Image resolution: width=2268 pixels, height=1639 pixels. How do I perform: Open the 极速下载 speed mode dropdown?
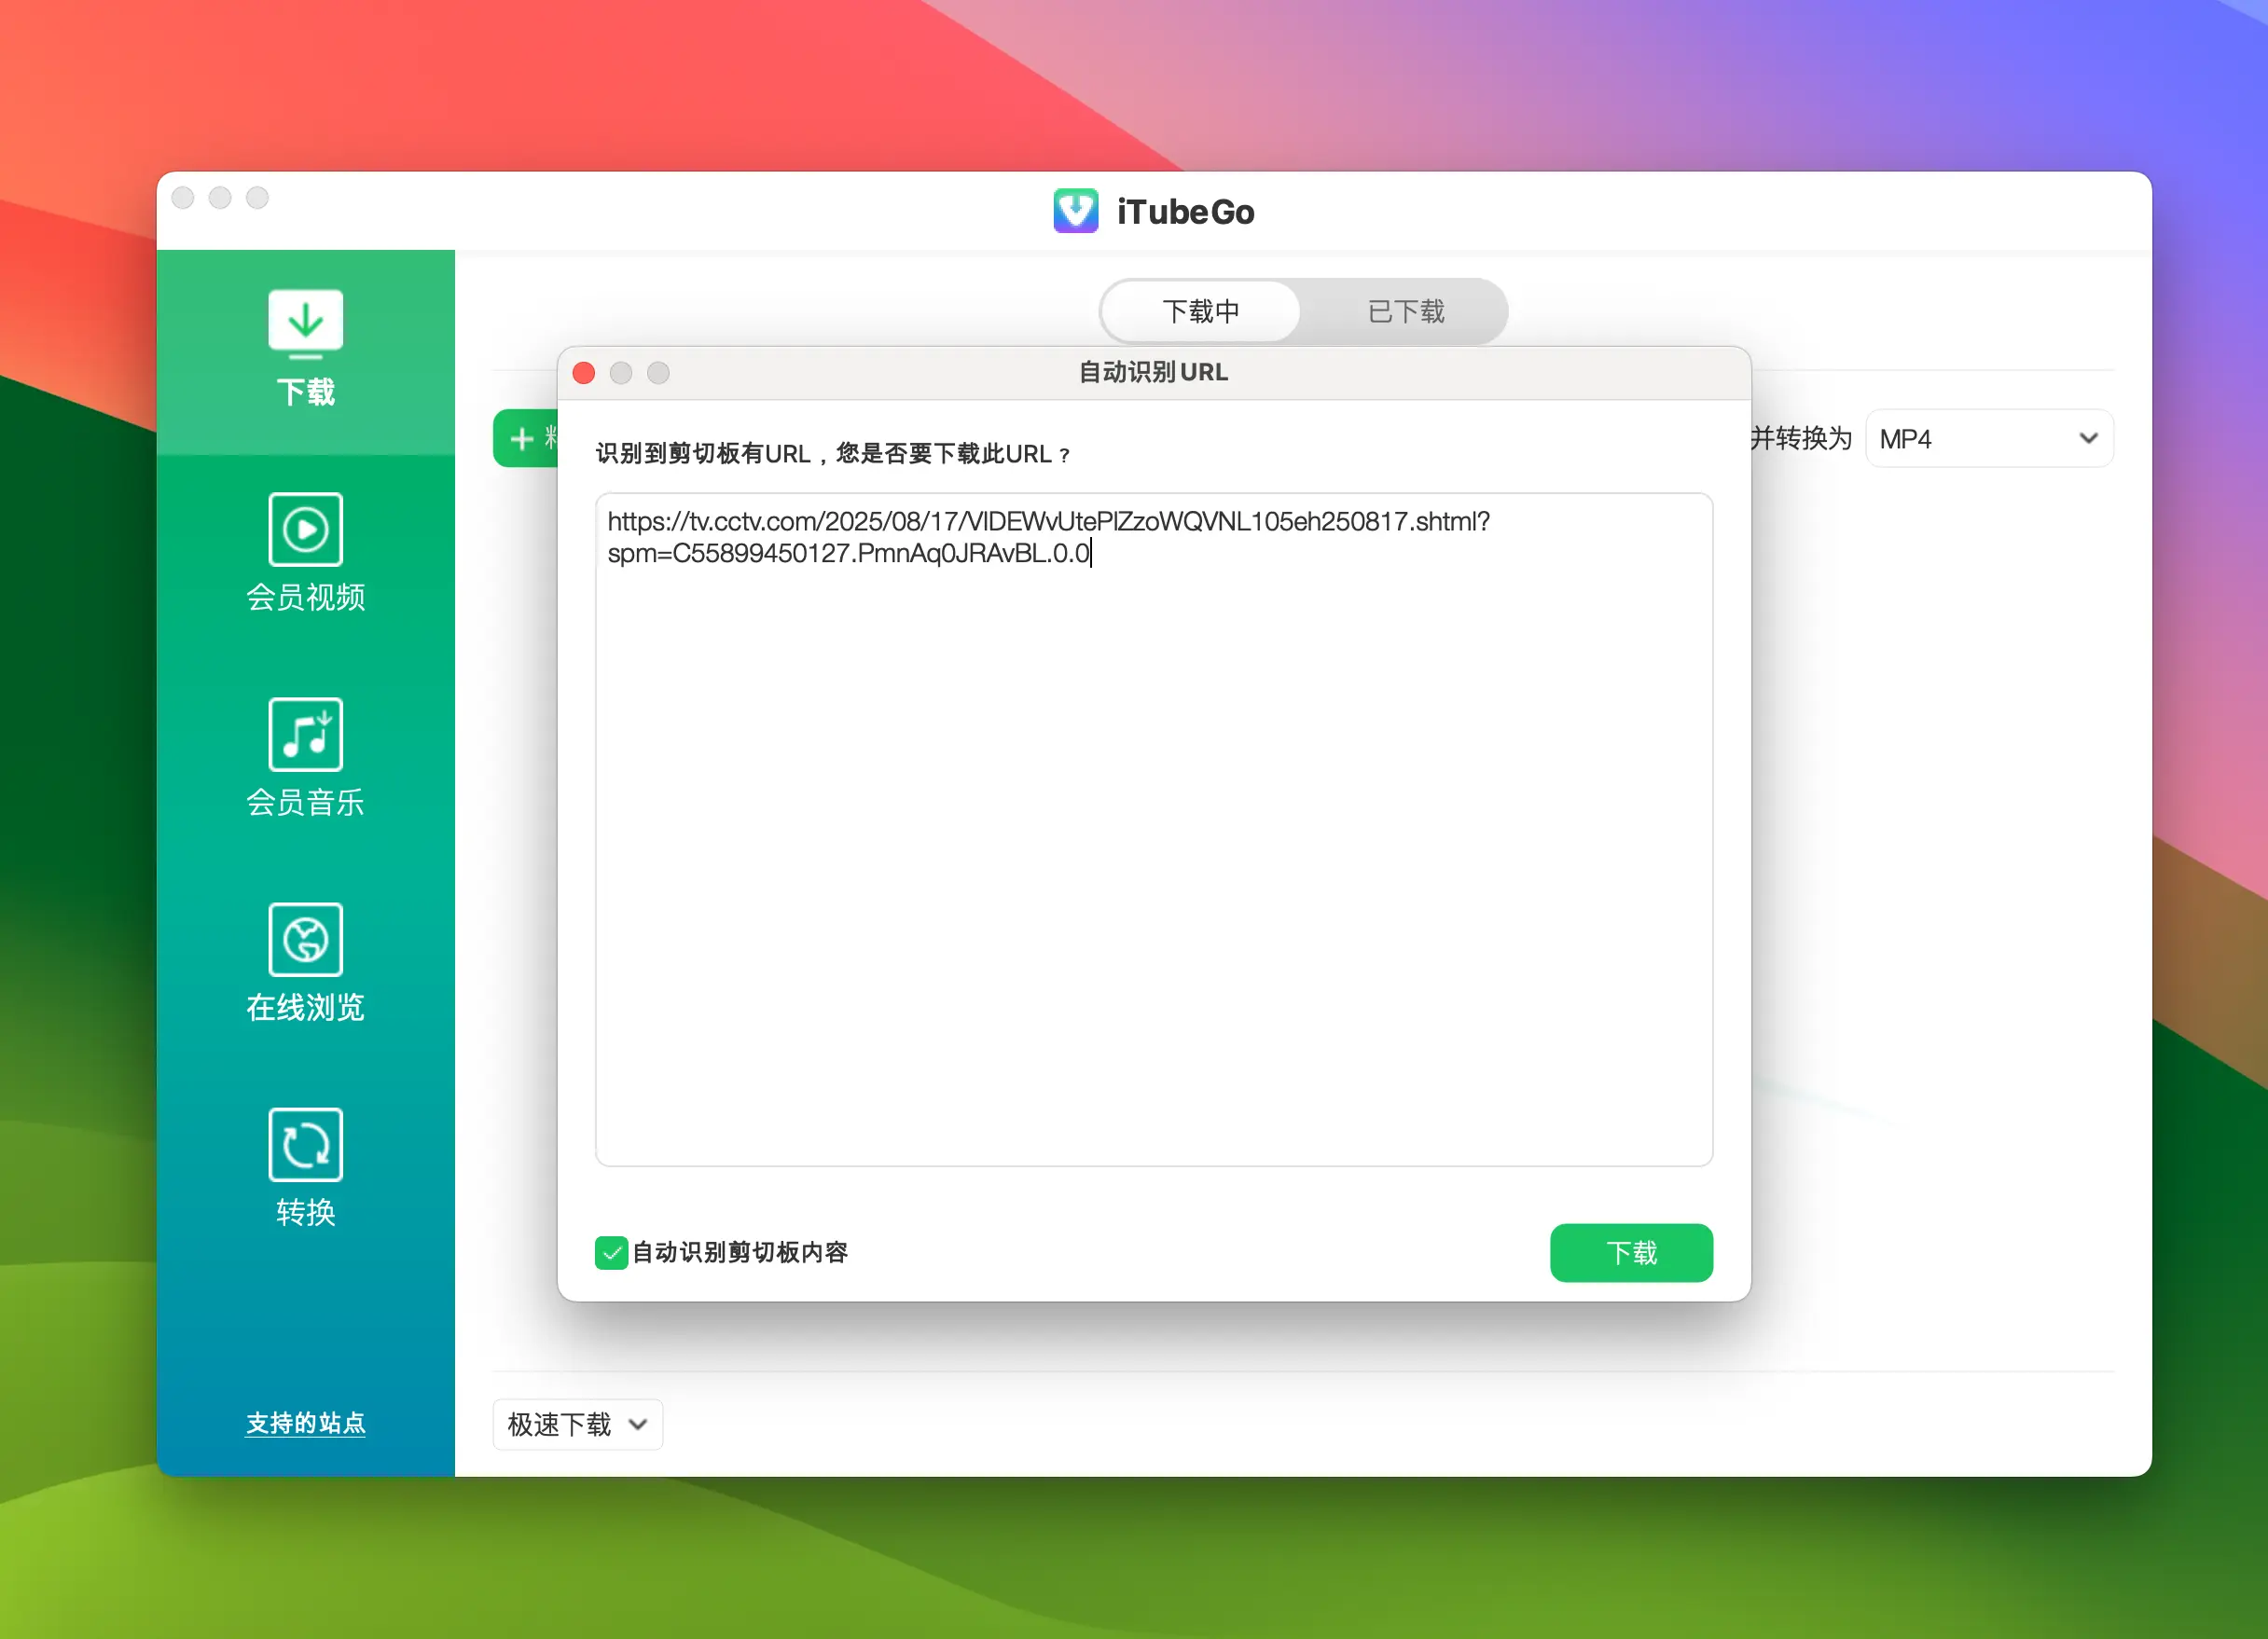[x=577, y=1423]
